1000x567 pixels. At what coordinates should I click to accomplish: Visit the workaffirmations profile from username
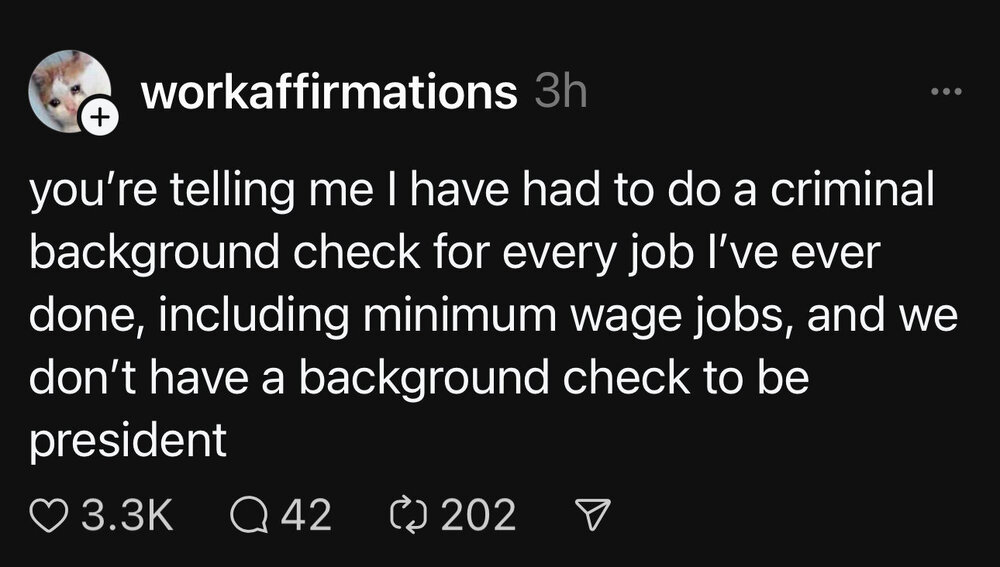pyautogui.click(x=328, y=94)
